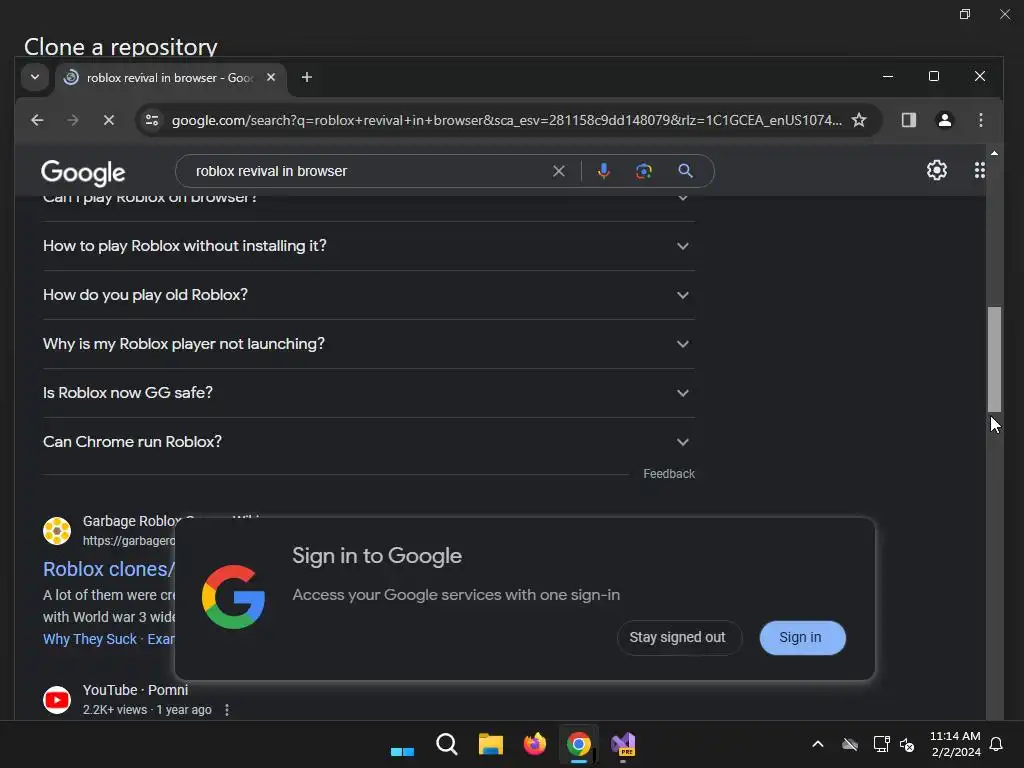Click the Feedback link

(669, 473)
